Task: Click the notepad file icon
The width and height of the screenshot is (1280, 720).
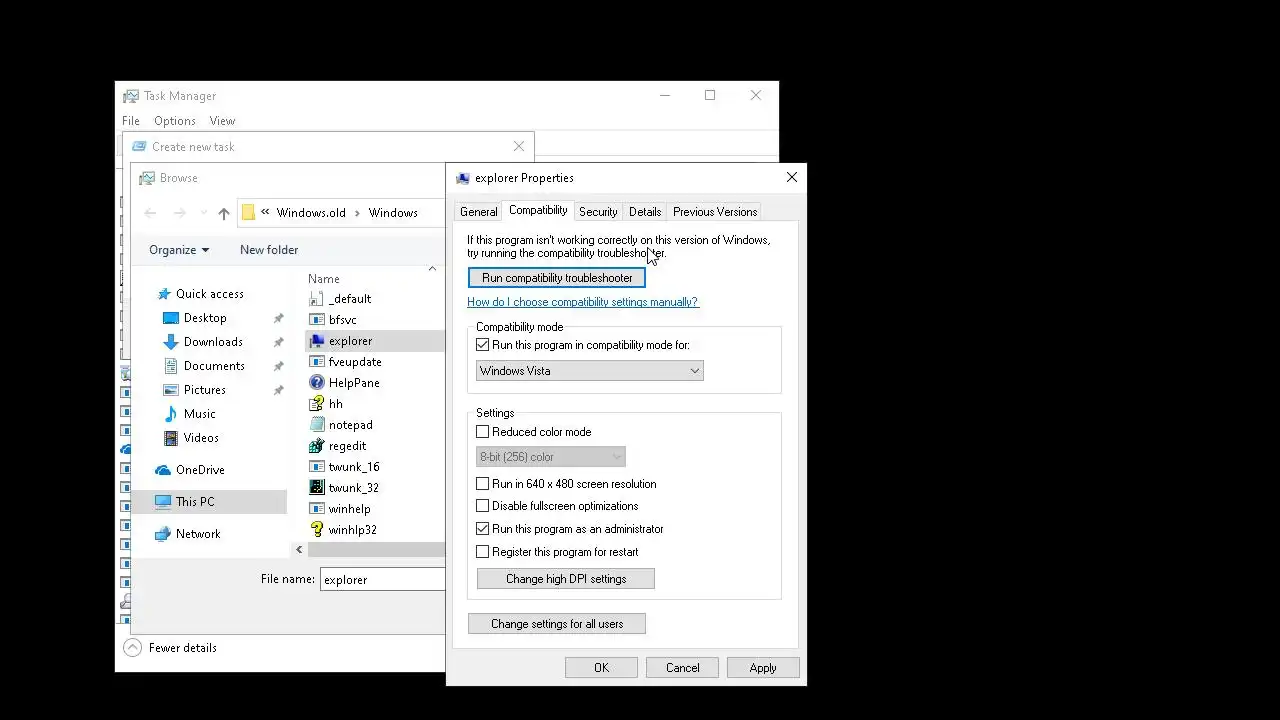Action: (x=317, y=425)
